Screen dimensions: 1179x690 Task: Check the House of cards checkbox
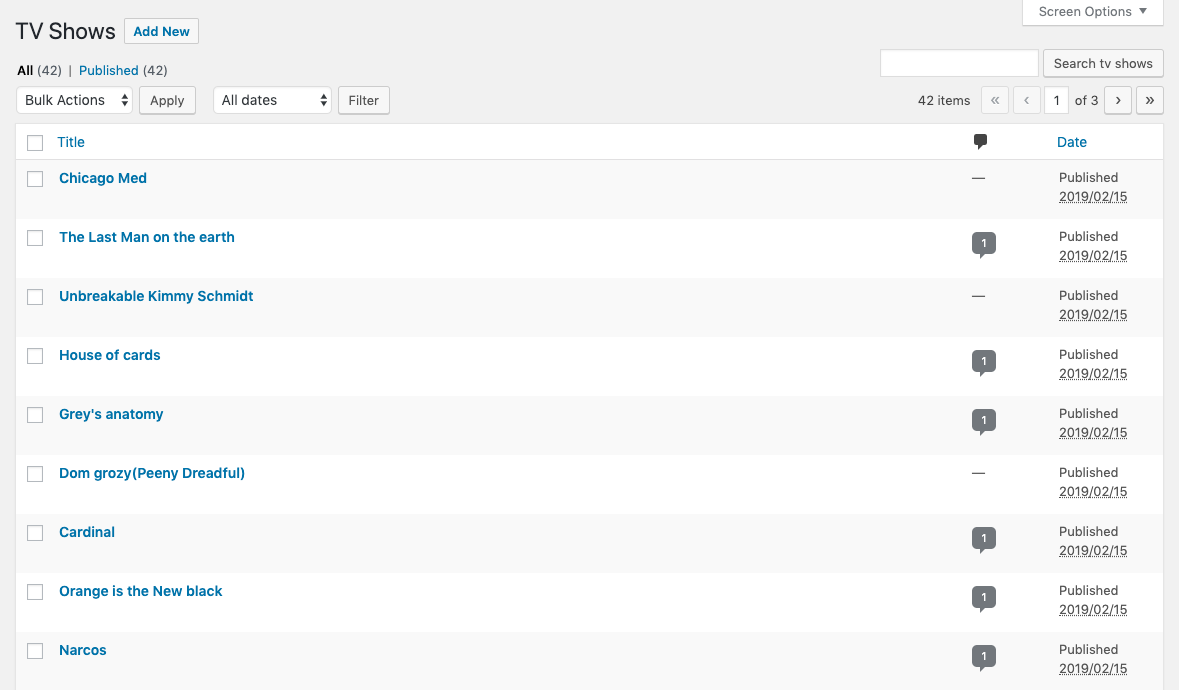(x=35, y=356)
